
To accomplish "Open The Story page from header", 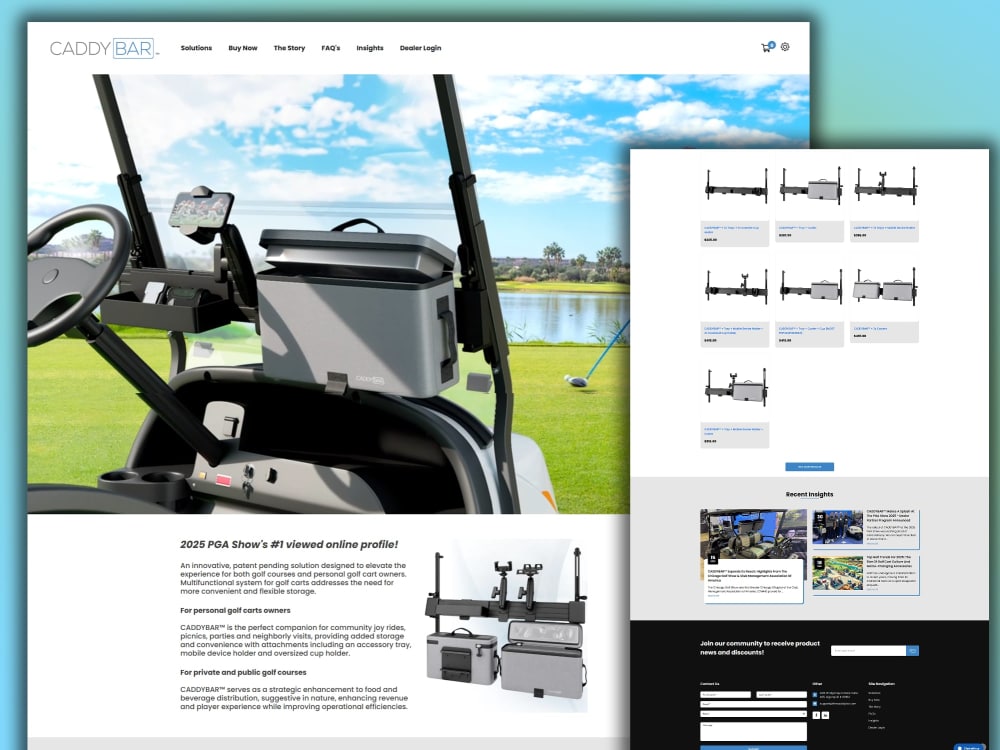I will tap(290, 48).
